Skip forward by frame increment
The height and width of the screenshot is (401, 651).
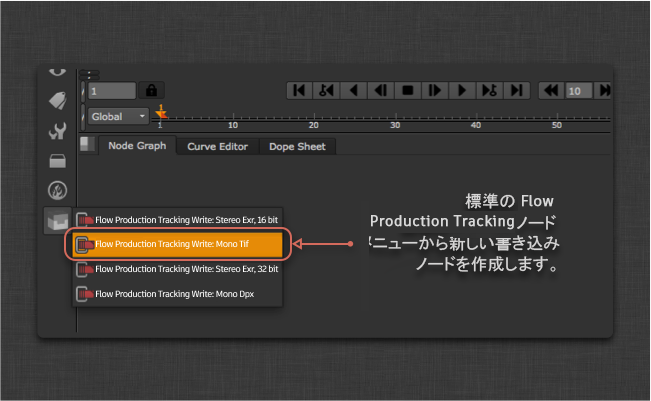coord(604,90)
